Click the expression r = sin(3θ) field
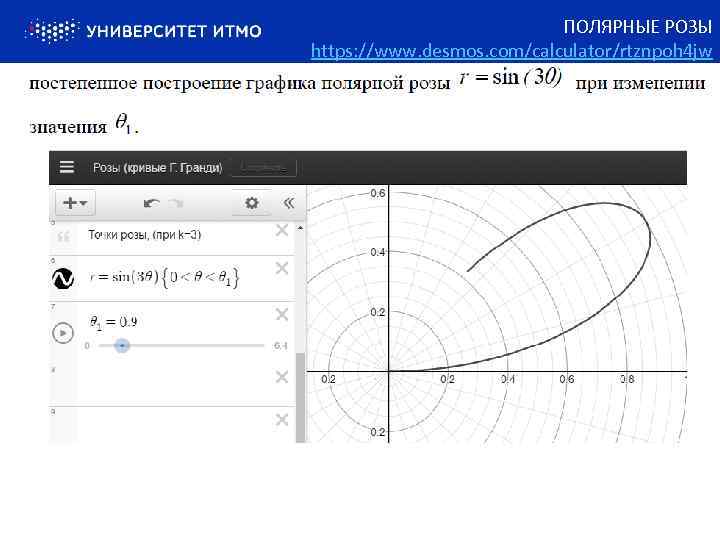Viewport: 720px width, 540px height. click(x=165, y=277)
